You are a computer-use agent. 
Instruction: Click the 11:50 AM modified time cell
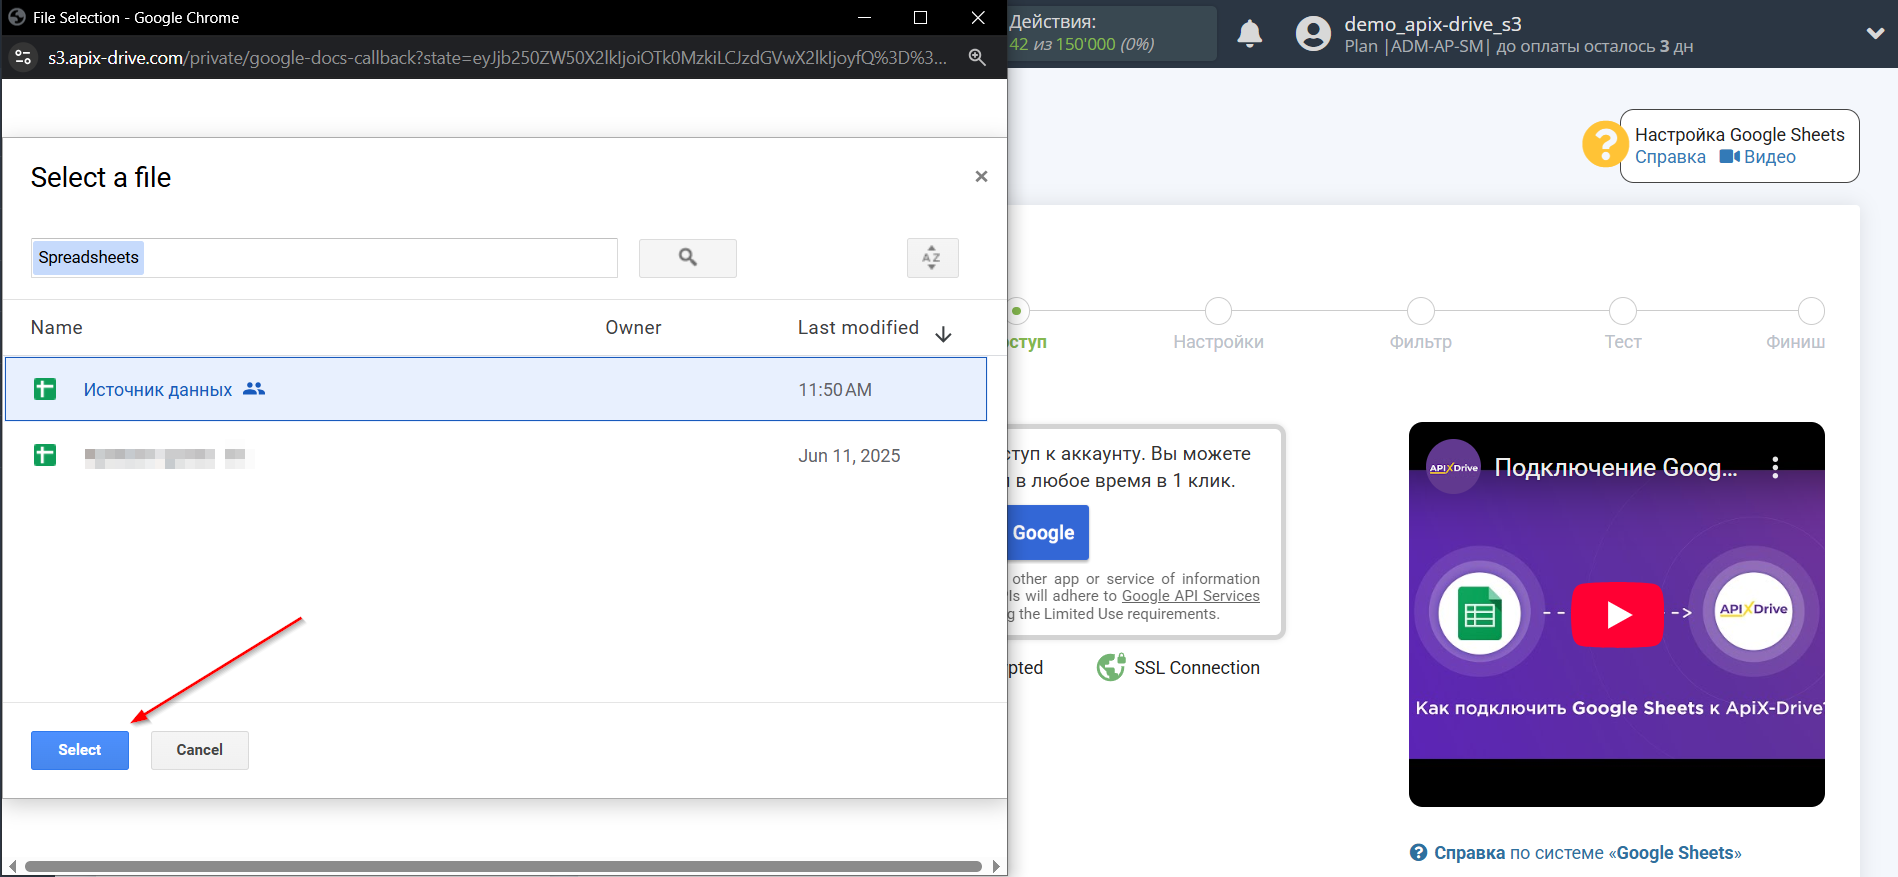[835, 390]
